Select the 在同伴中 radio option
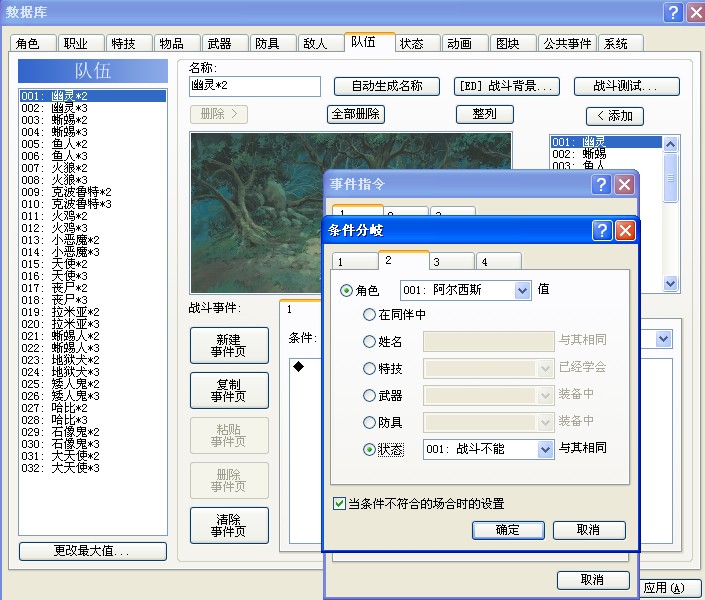Image resolution: width=705 pixels, height=600 pixels. 369,314
